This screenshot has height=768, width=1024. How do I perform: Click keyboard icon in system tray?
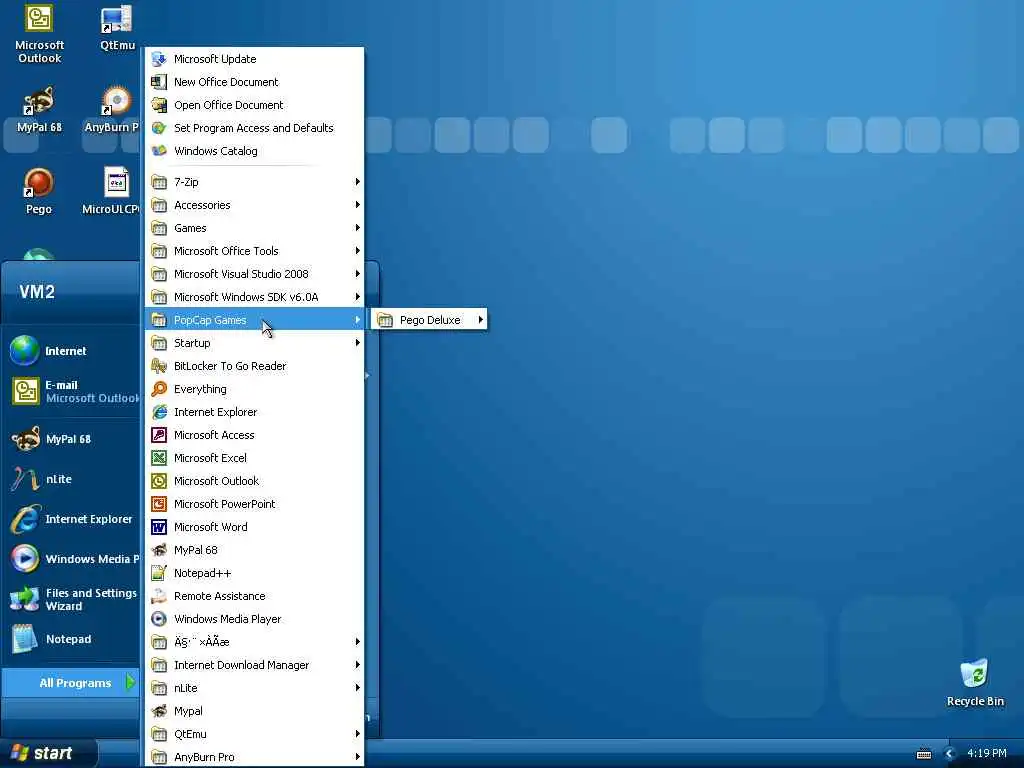click(923, 754)
